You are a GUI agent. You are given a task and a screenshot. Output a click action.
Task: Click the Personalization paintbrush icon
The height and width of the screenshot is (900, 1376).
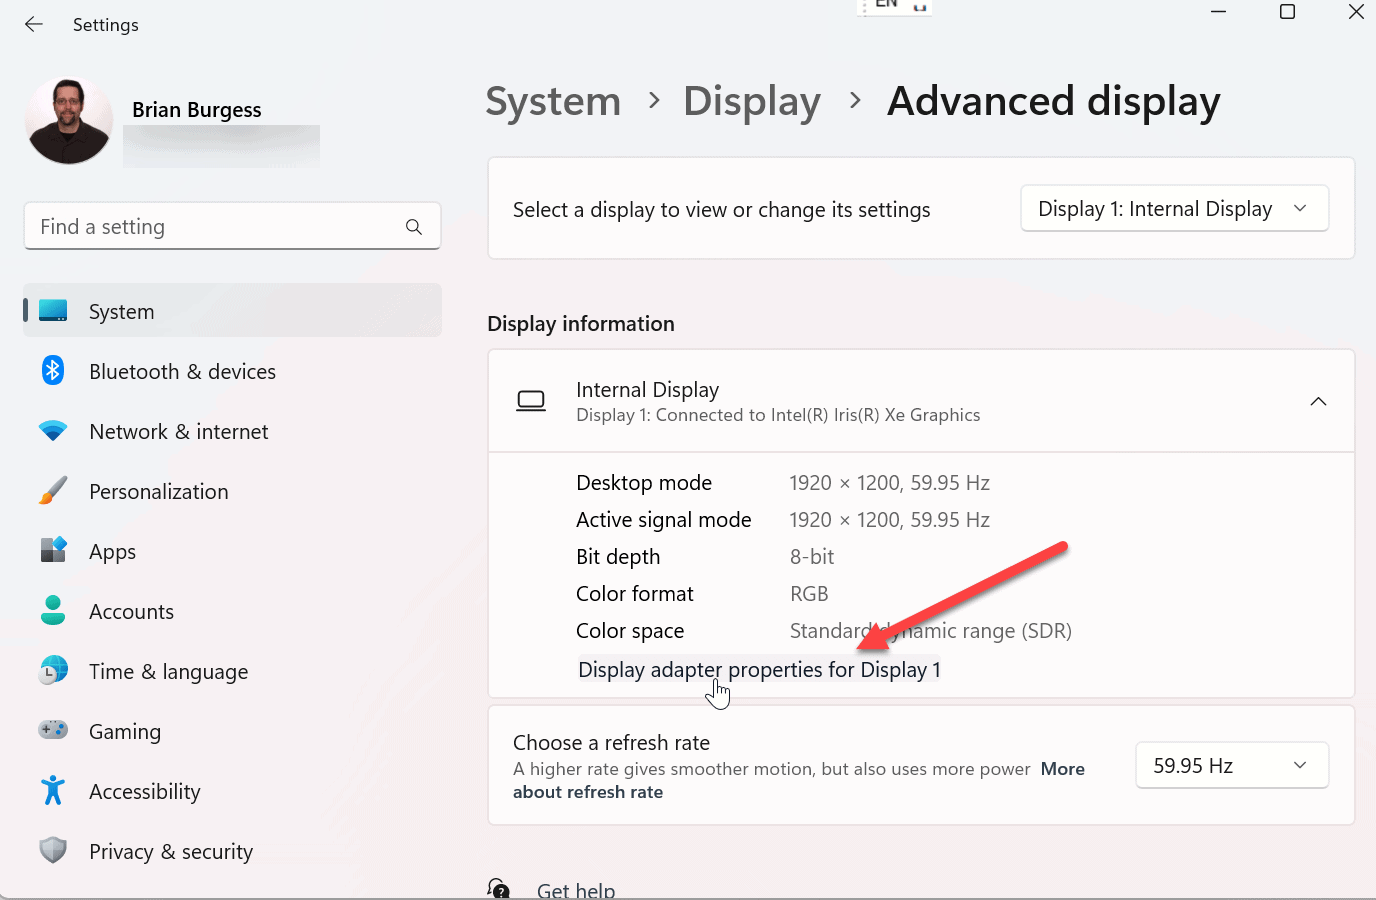53,491
